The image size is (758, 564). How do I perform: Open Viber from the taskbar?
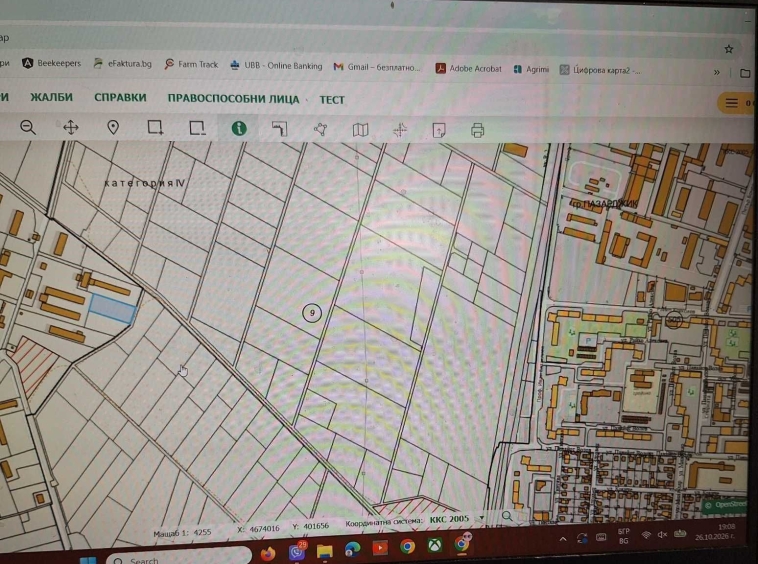tap(297, 551)
